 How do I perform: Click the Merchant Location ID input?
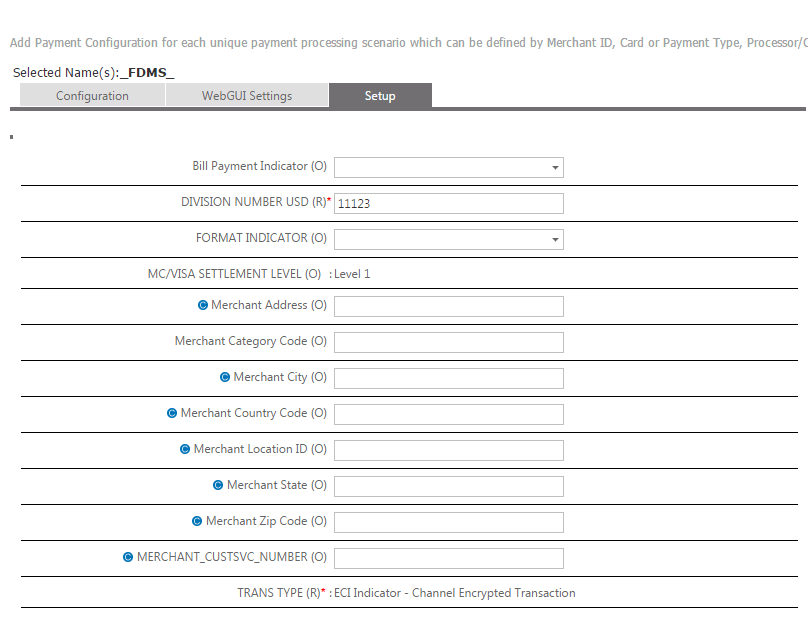coord(448,450)
